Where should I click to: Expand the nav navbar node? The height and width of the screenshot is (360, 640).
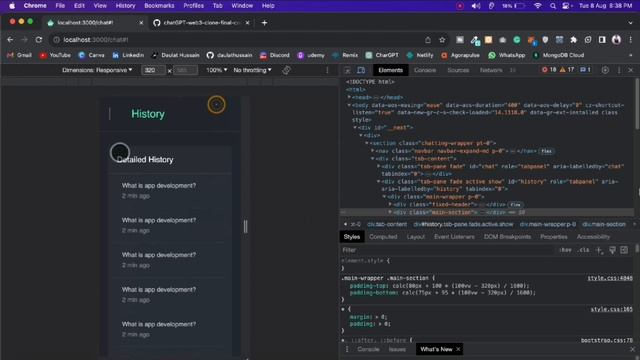pyautogui.click(x=372, y=151)
